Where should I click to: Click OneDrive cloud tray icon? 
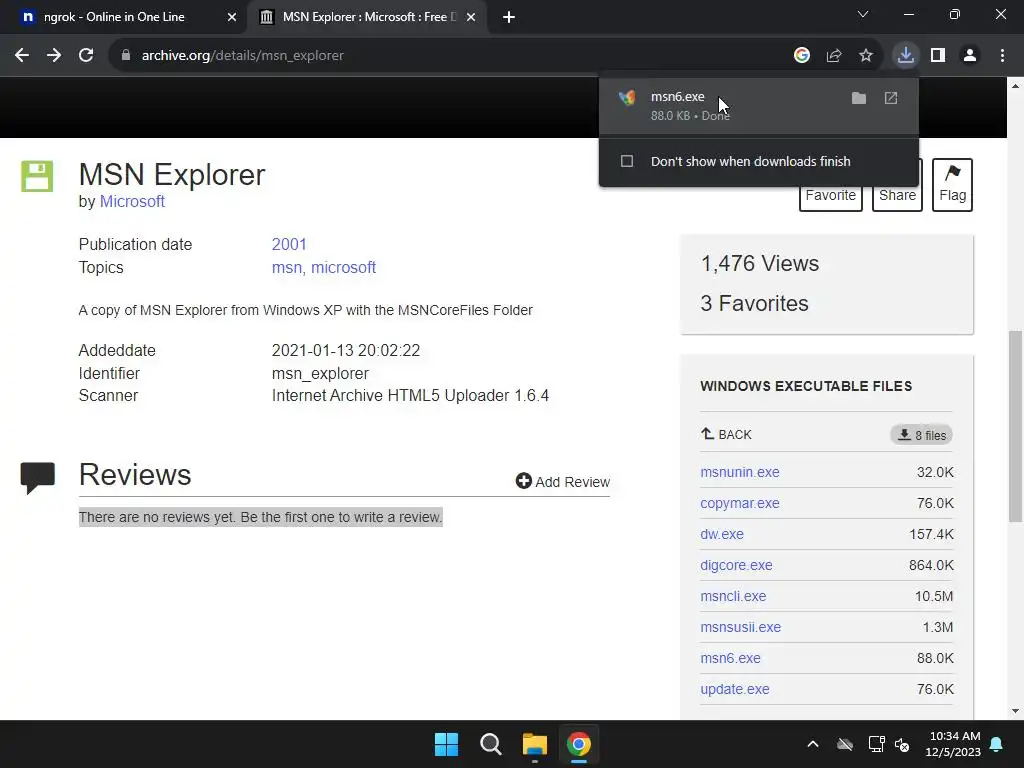pos(845,744)
